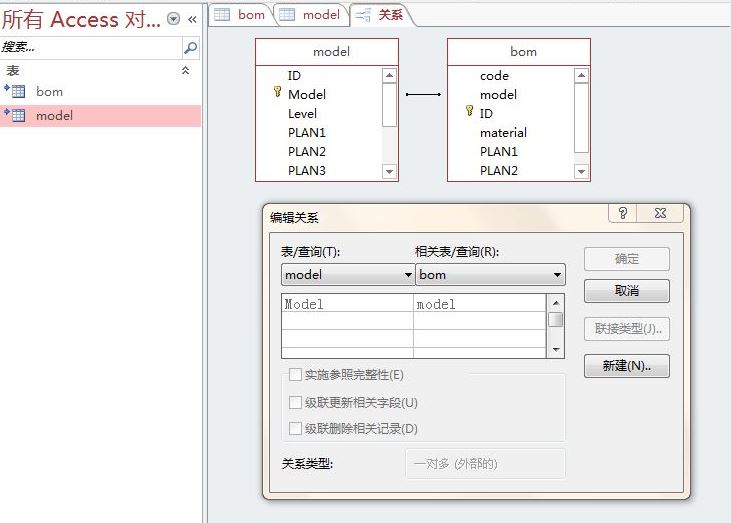Viewport: 731px width, 523px height.
Task: Select bom table in navigation pane
Action: point(100,91)
